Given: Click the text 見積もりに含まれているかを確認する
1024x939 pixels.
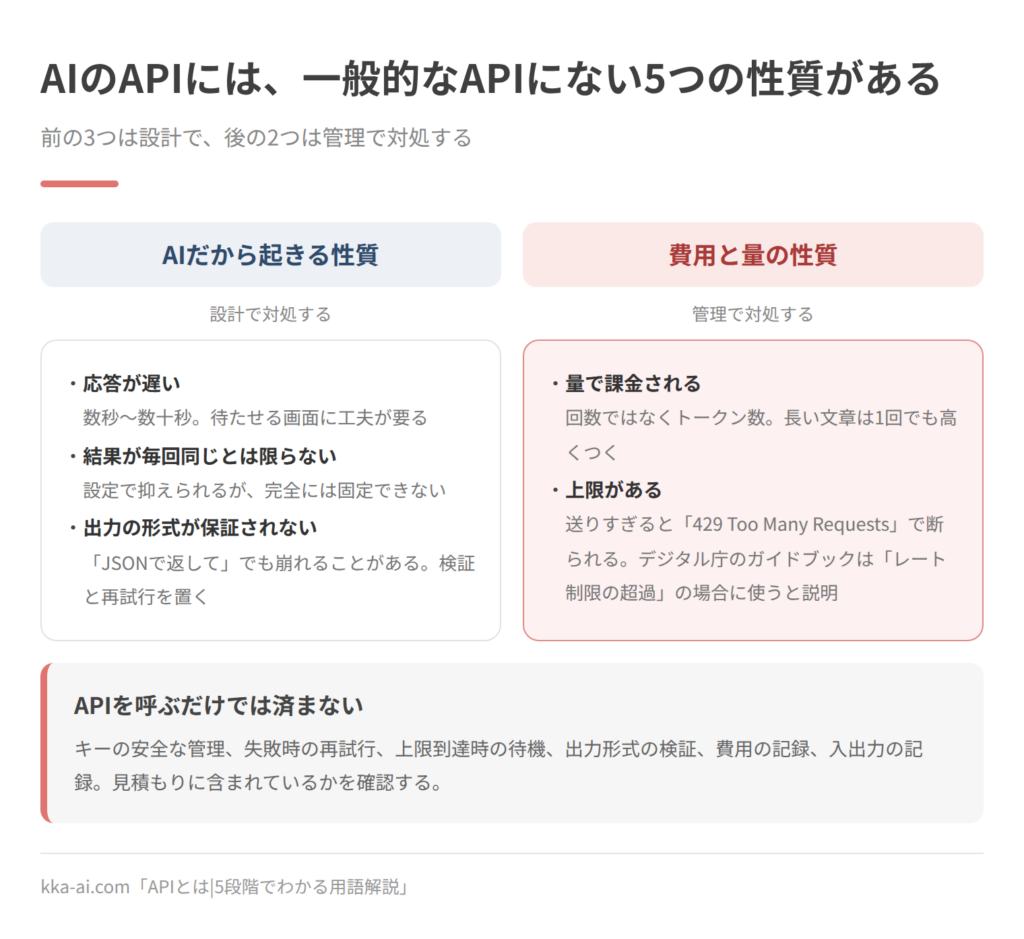Looking at the screenshot, I should click(270, 782).
